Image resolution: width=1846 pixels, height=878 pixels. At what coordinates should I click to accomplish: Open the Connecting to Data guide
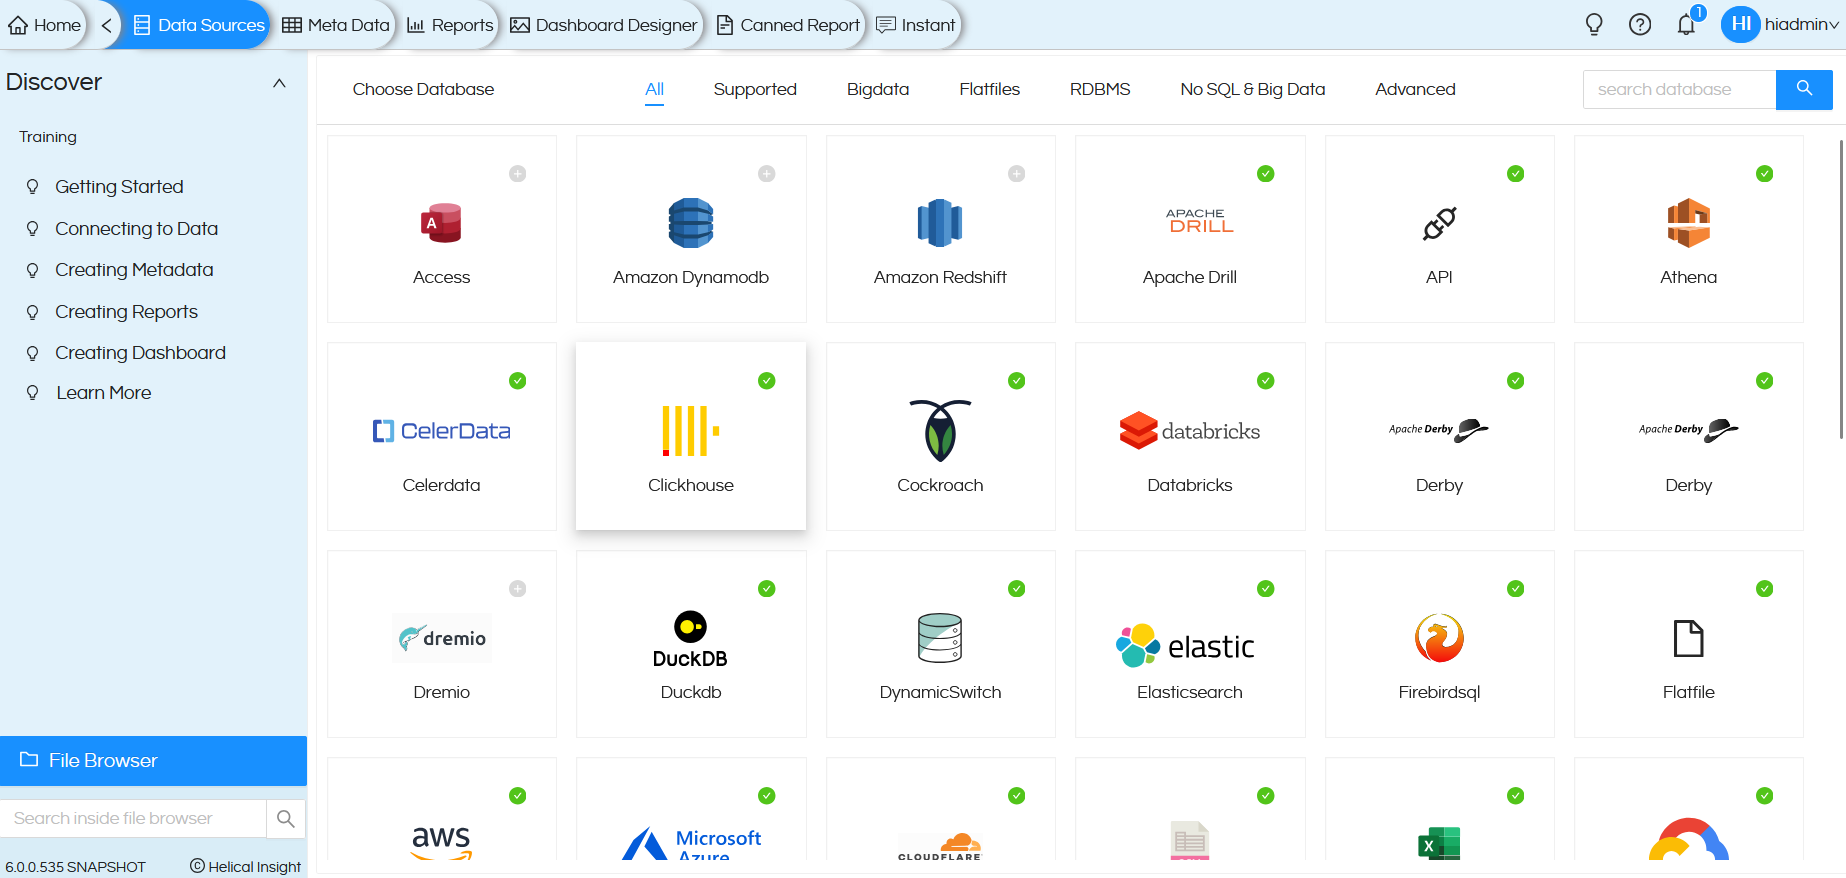[136, 229]
